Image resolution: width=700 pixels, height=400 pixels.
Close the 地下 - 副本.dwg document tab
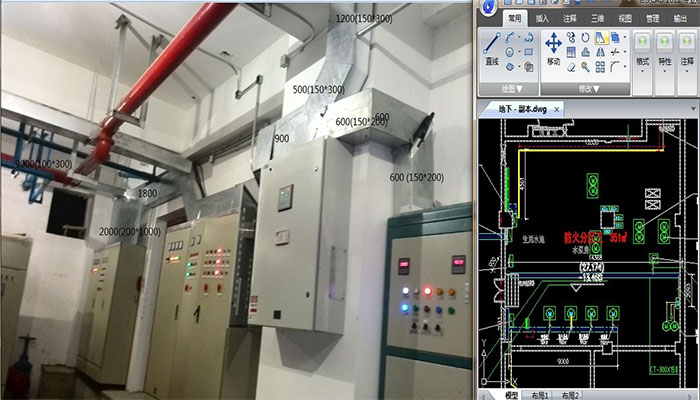[x=557, y=107]
